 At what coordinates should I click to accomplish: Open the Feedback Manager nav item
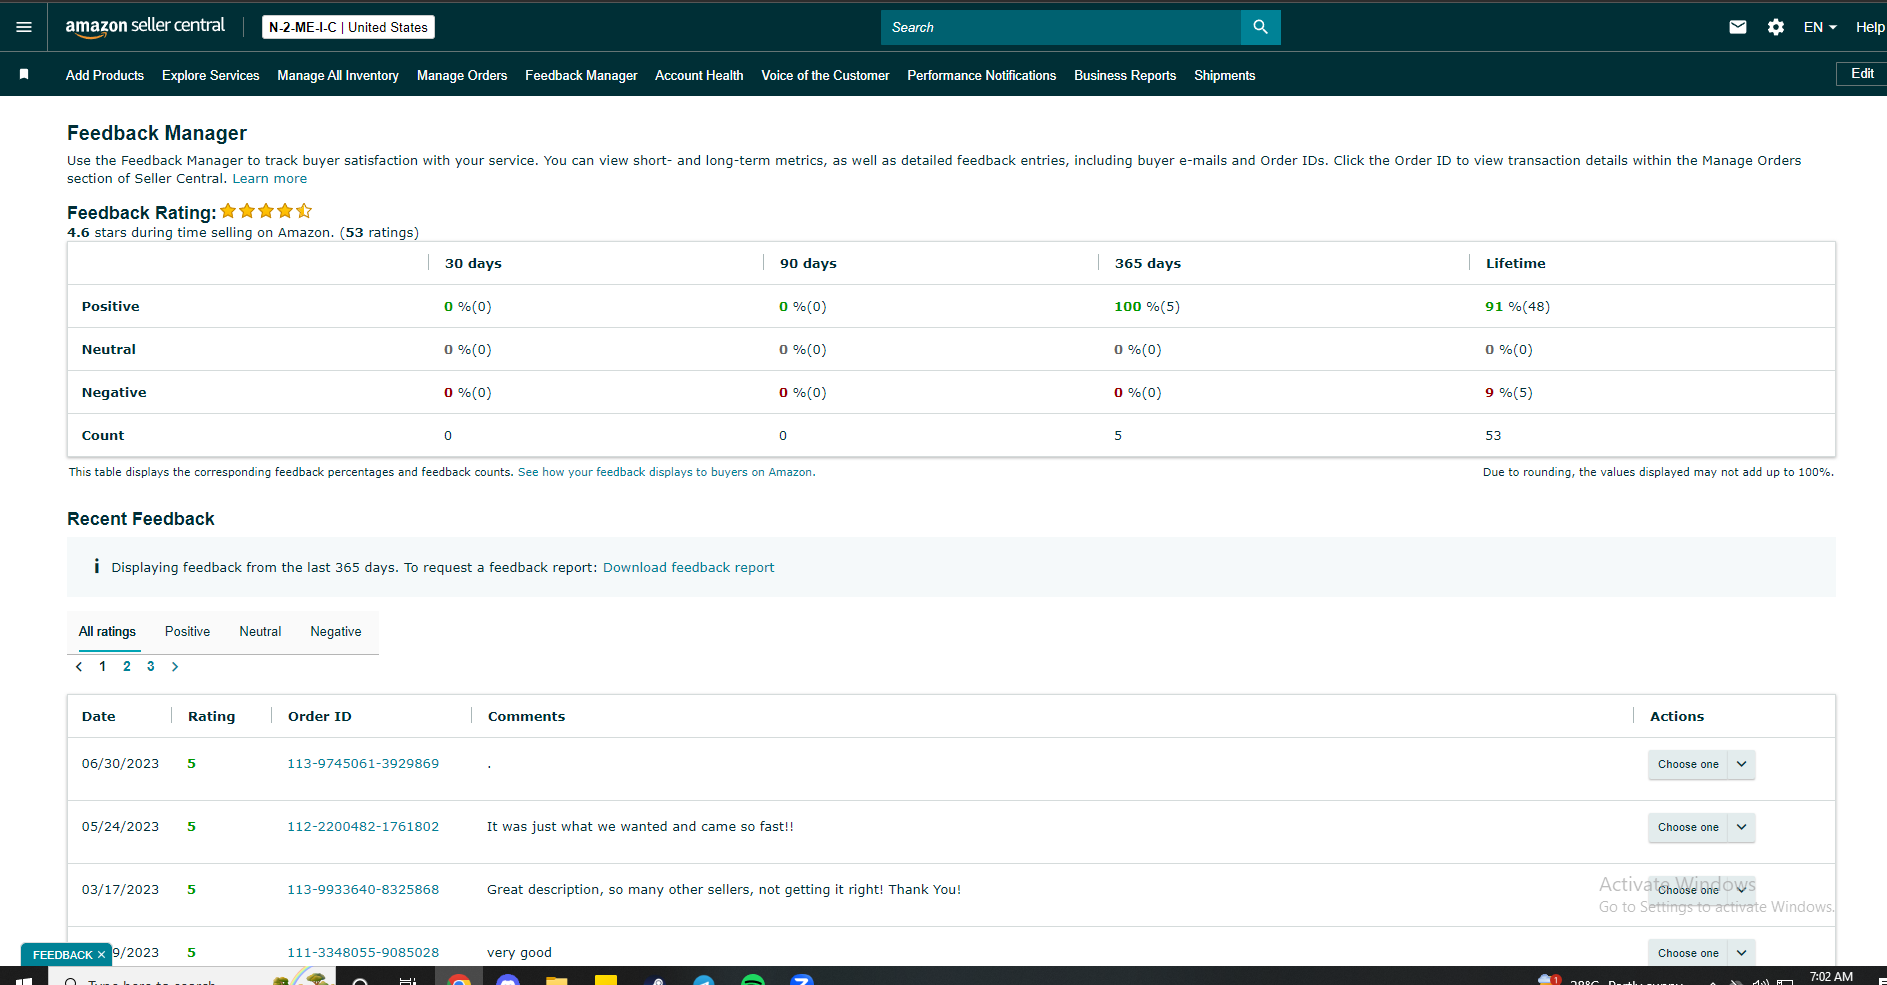point(581,75)
